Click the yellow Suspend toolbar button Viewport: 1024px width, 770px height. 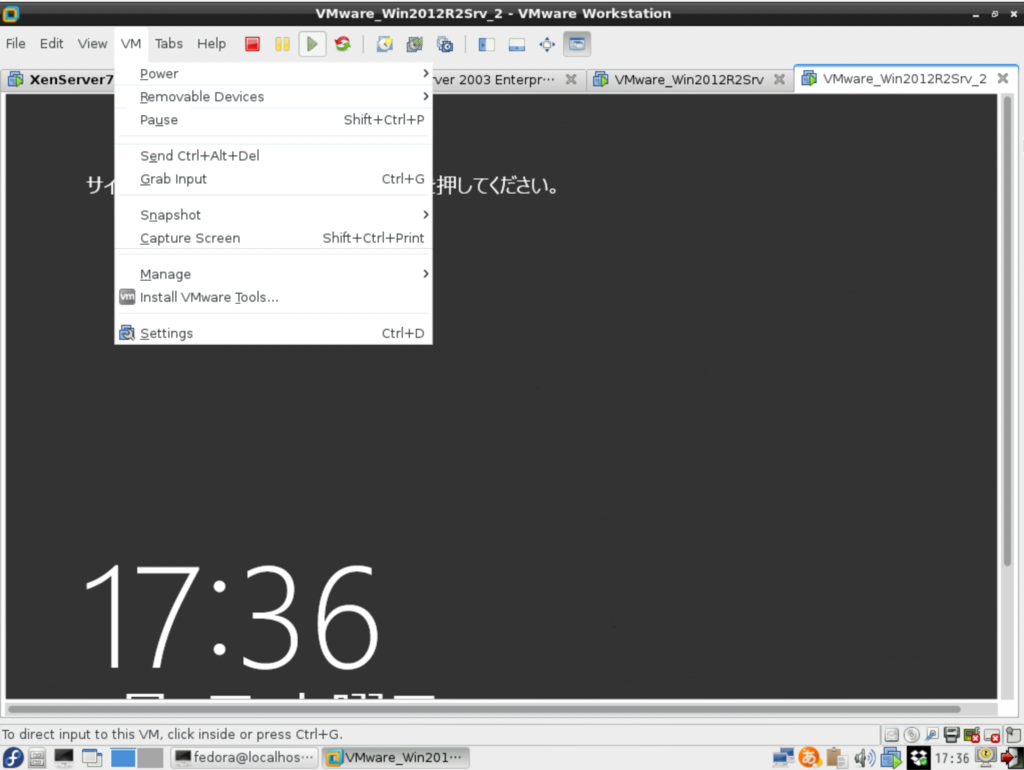(x=282, y=44)
